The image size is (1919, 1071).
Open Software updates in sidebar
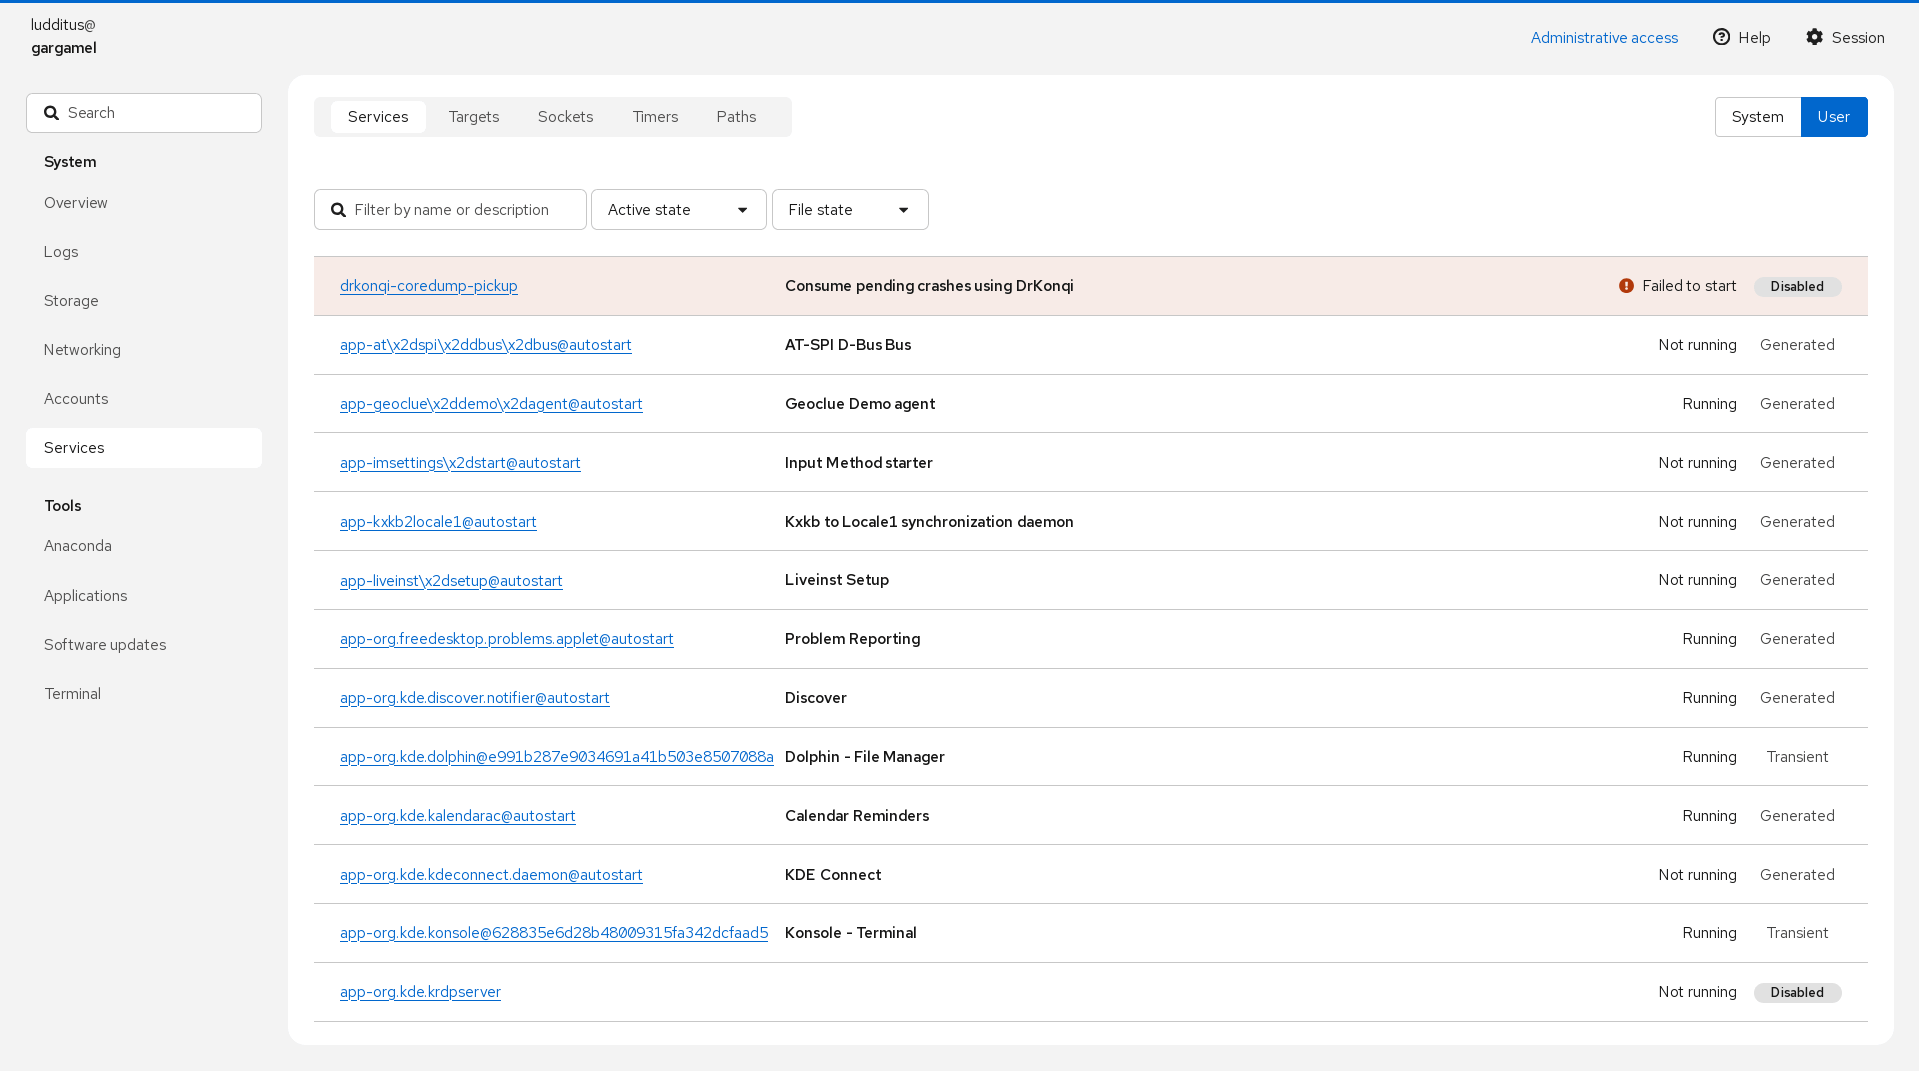coord(105,645)
